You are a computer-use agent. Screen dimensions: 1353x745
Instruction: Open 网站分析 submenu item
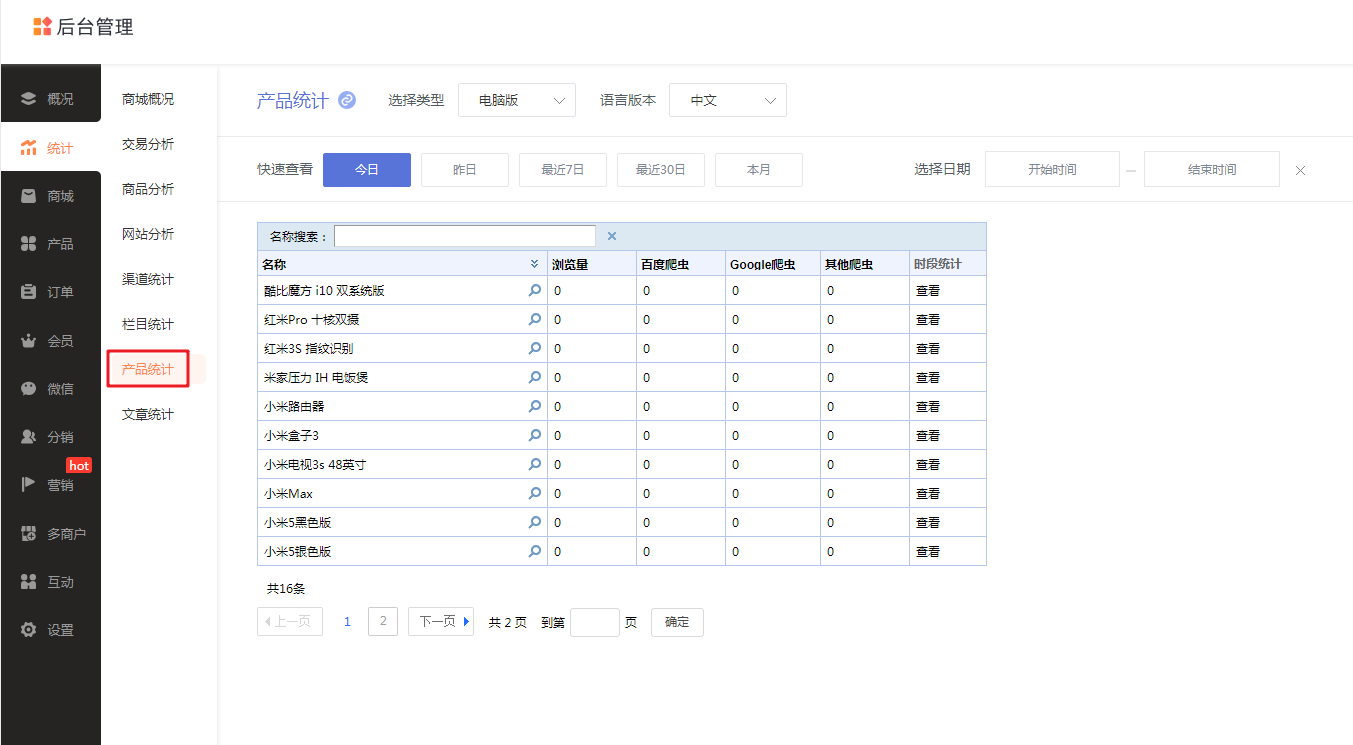point(148,234)
